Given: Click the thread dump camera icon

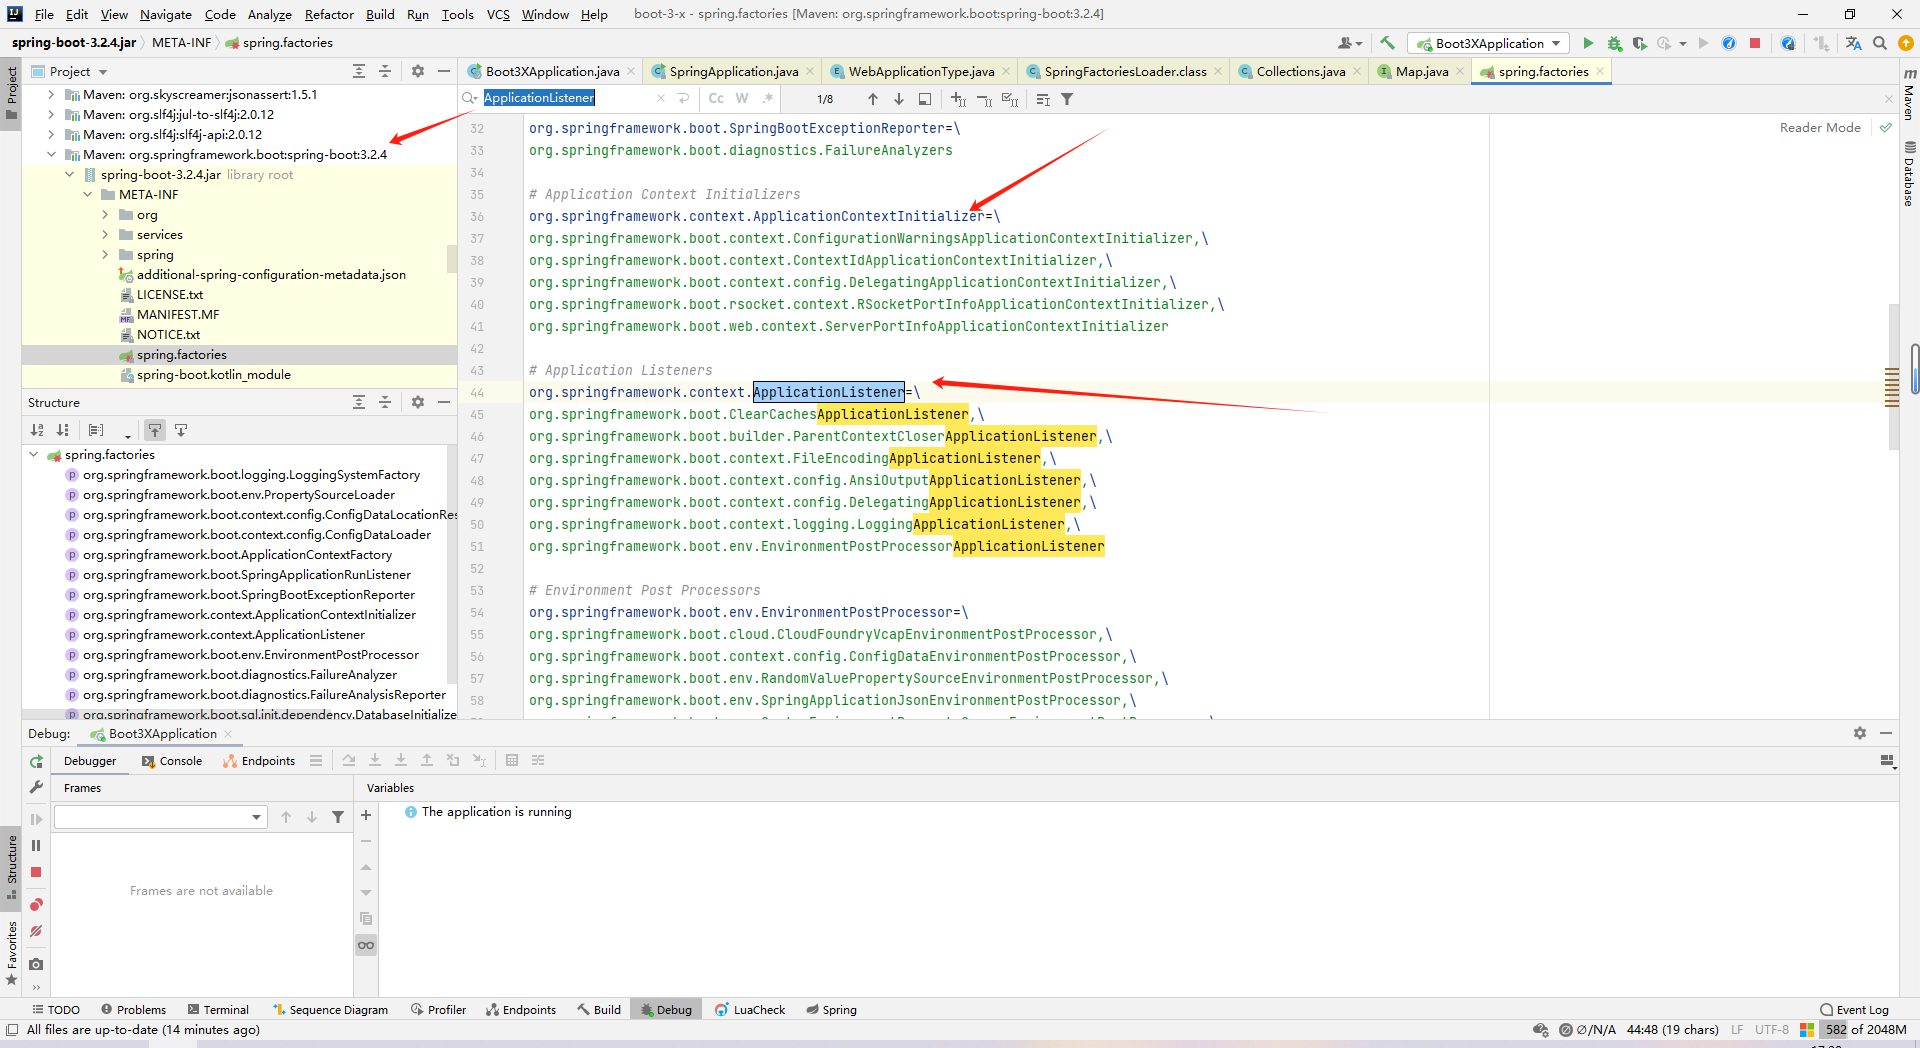Looking at the screenshot, I should tap(36, 964).
